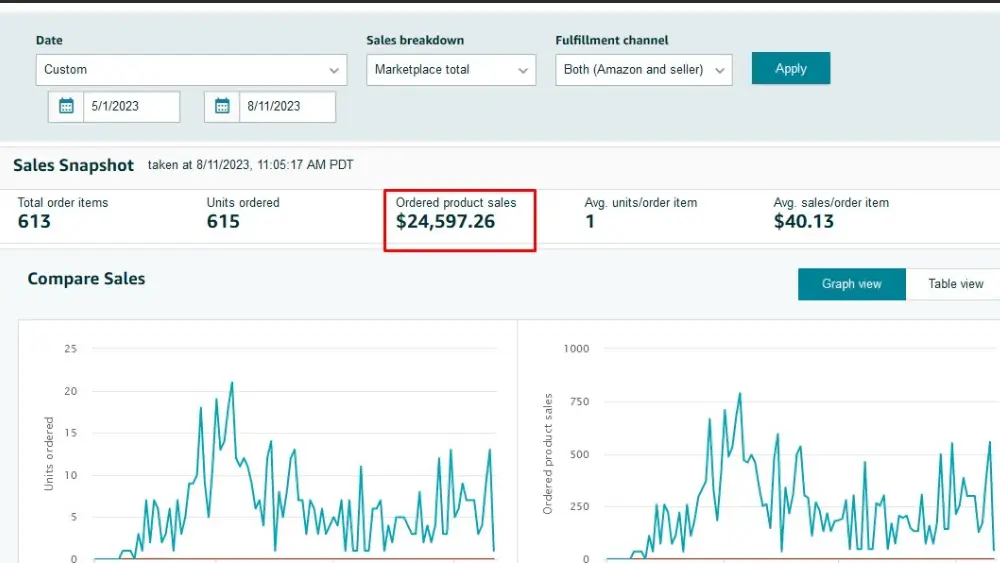Open the start date calendar icon
The image size is (1000, 563).
(66, 106)
